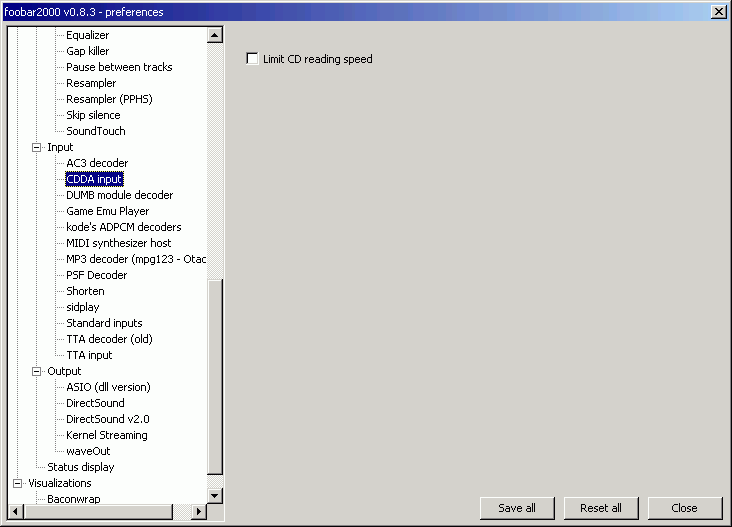The height and width of the screenshot is (527, 732).
Task: Select PSF Decoder entry
Action: click(x=97, y=275)
